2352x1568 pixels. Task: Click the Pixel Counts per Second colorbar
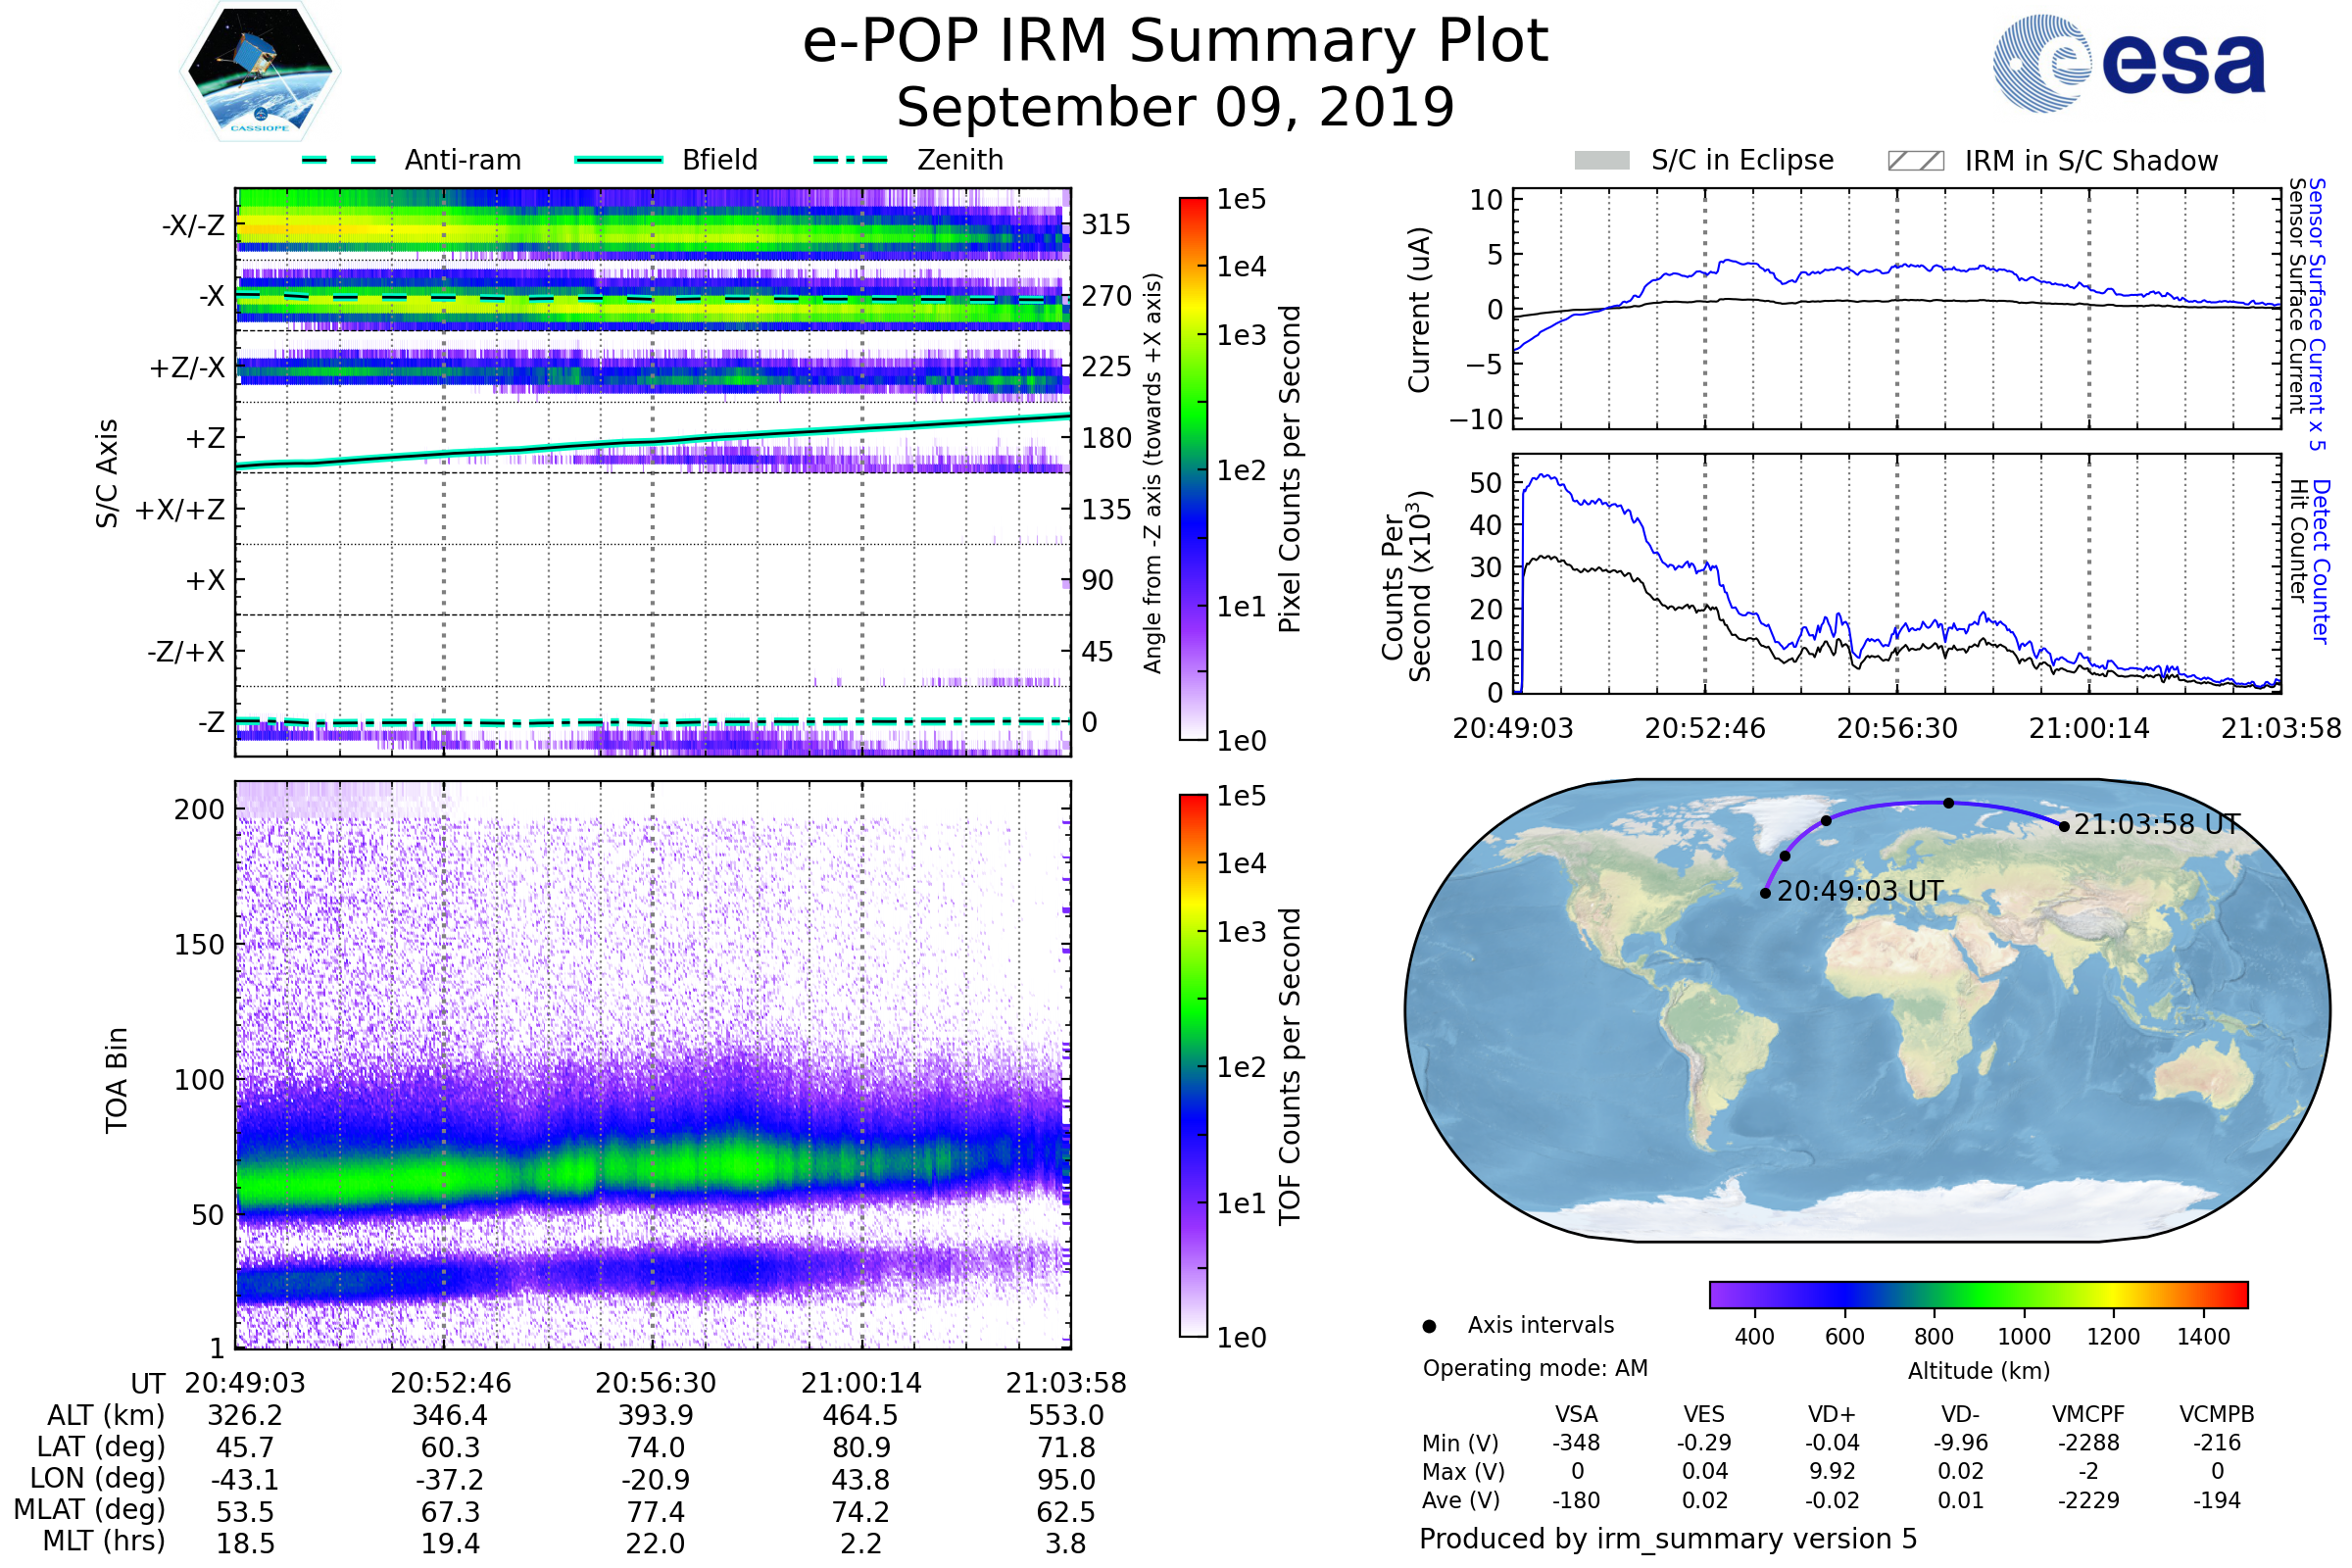pyautogui.click(x=1193, y=468)
